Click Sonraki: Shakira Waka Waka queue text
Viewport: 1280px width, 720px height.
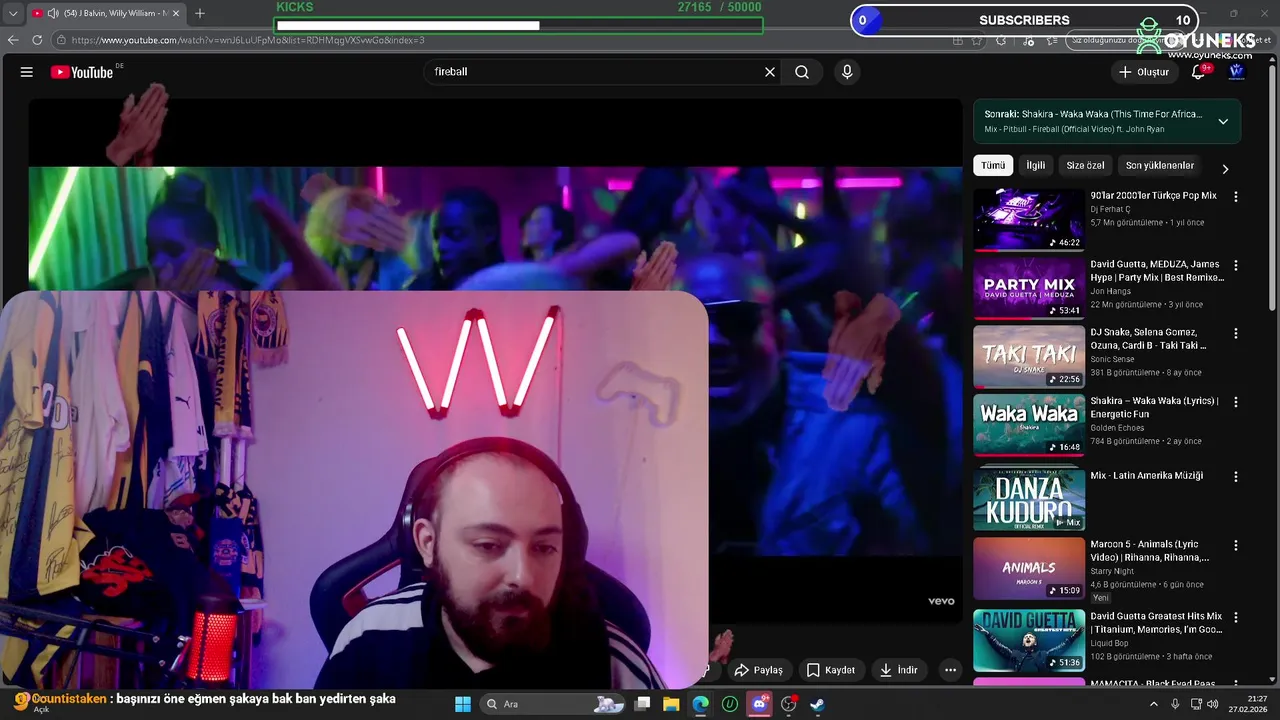click(1093, 114)
